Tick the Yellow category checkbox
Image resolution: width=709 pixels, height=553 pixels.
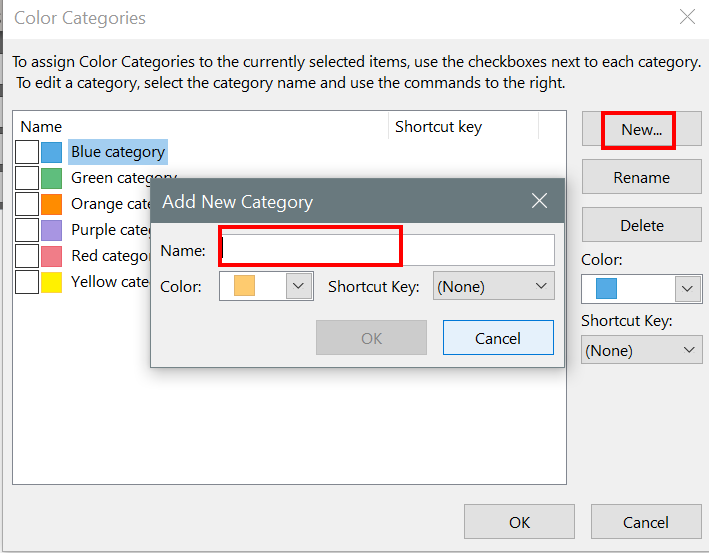coord(27,282)
